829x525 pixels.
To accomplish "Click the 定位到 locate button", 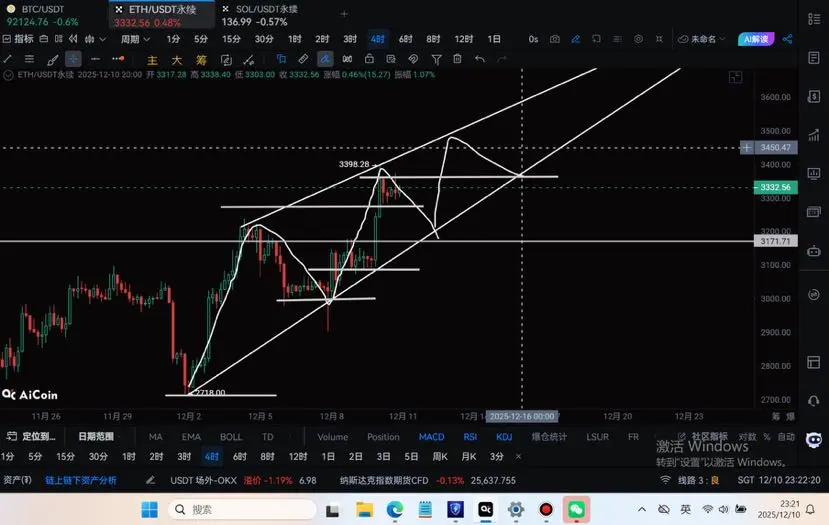I will (31, 437).
